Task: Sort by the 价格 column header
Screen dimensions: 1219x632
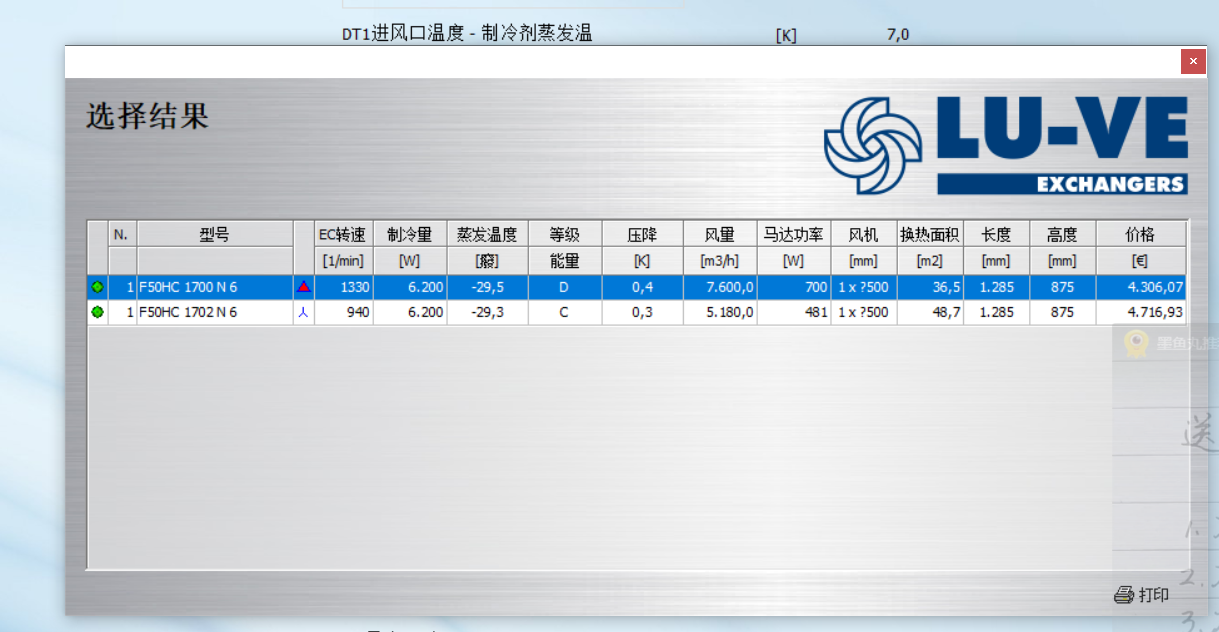Action: (1141, 235)
